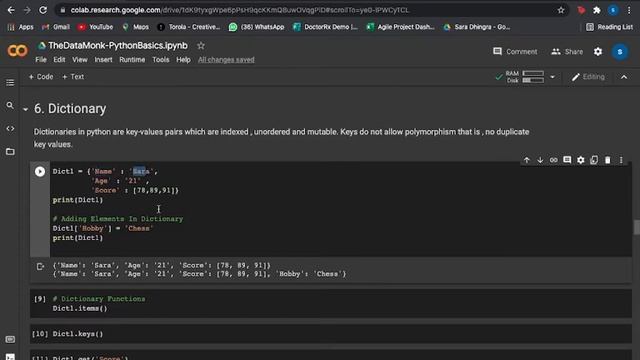640x360 pixels.
Task: Click the browser address bar URL
Action: click(240, 10)
